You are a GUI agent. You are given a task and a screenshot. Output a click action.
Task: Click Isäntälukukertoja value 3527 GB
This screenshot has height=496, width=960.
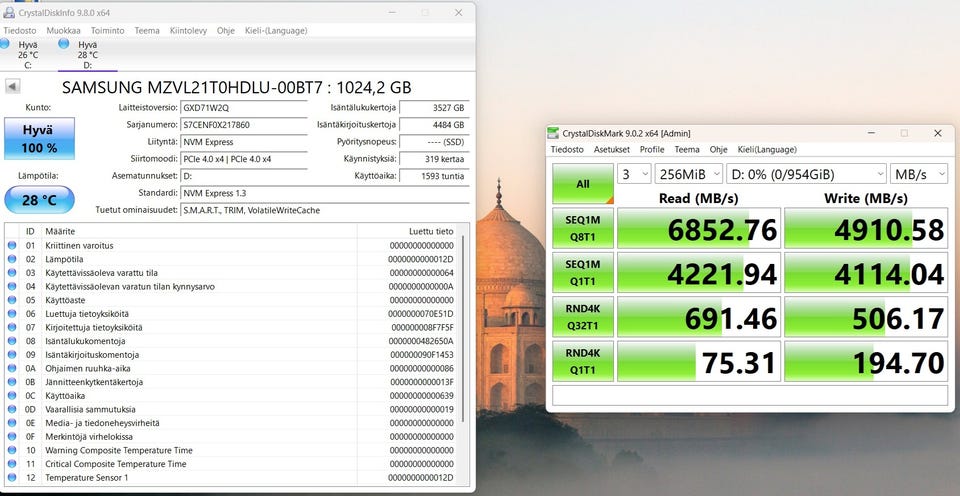(434, 107)
